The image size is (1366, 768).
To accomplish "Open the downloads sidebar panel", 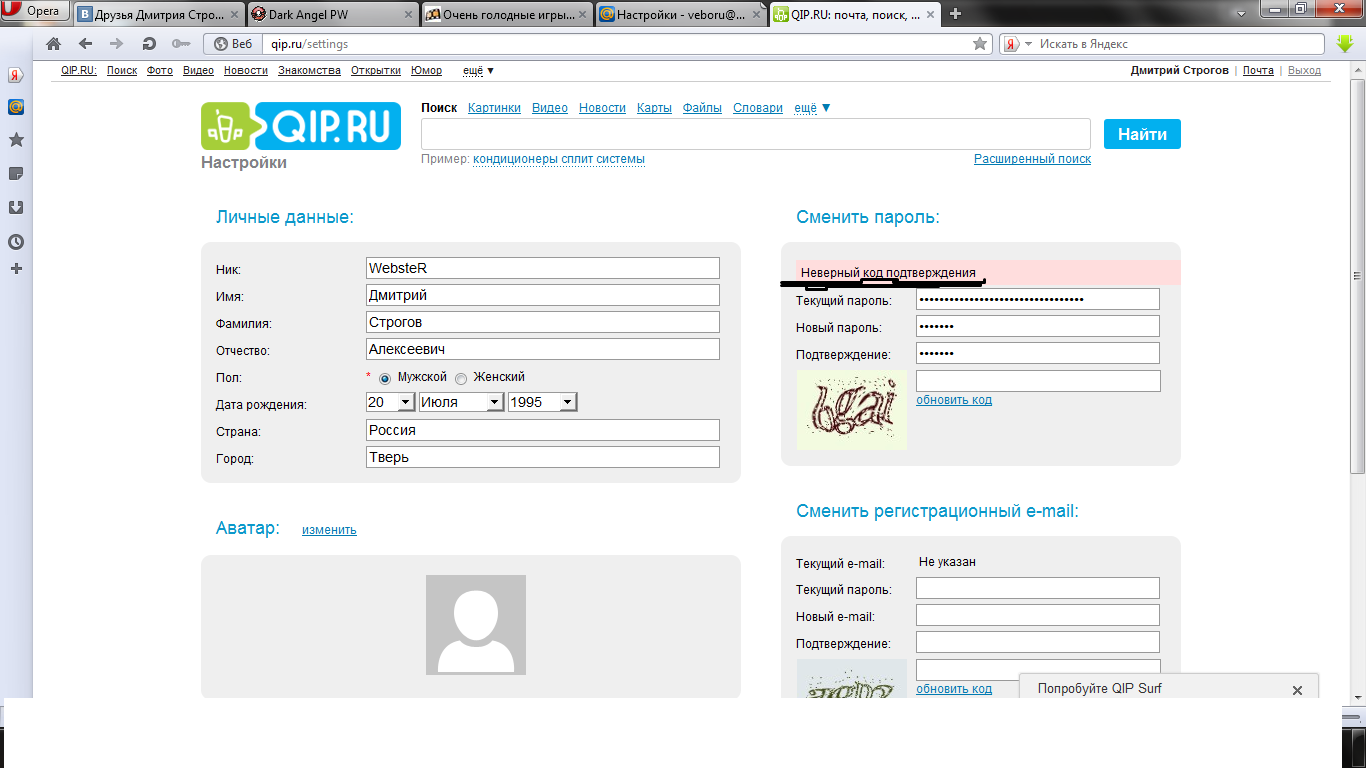I will [x=16, y=208].
